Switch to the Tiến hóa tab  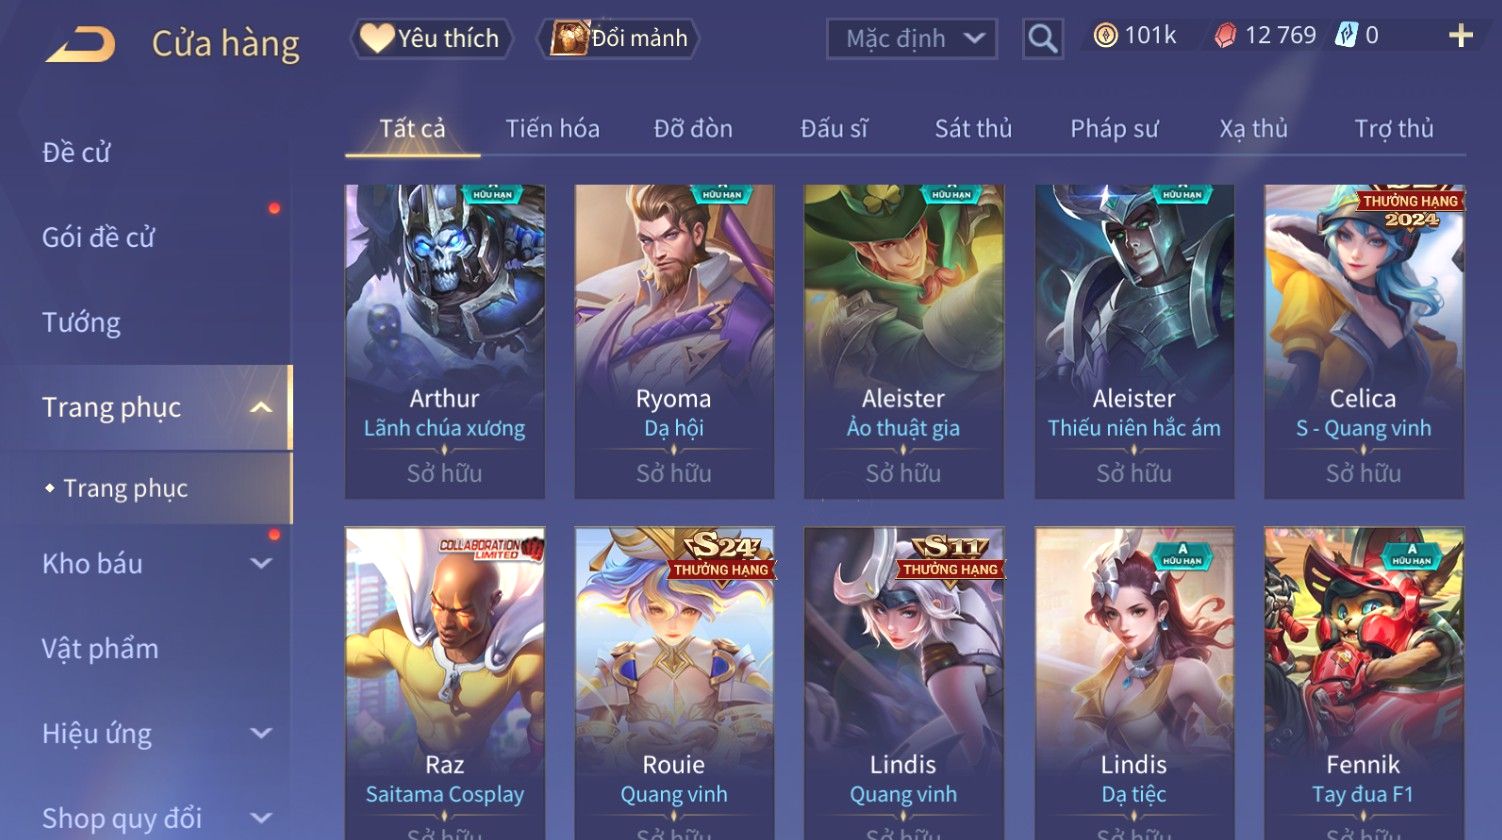[x=552, y=128]
